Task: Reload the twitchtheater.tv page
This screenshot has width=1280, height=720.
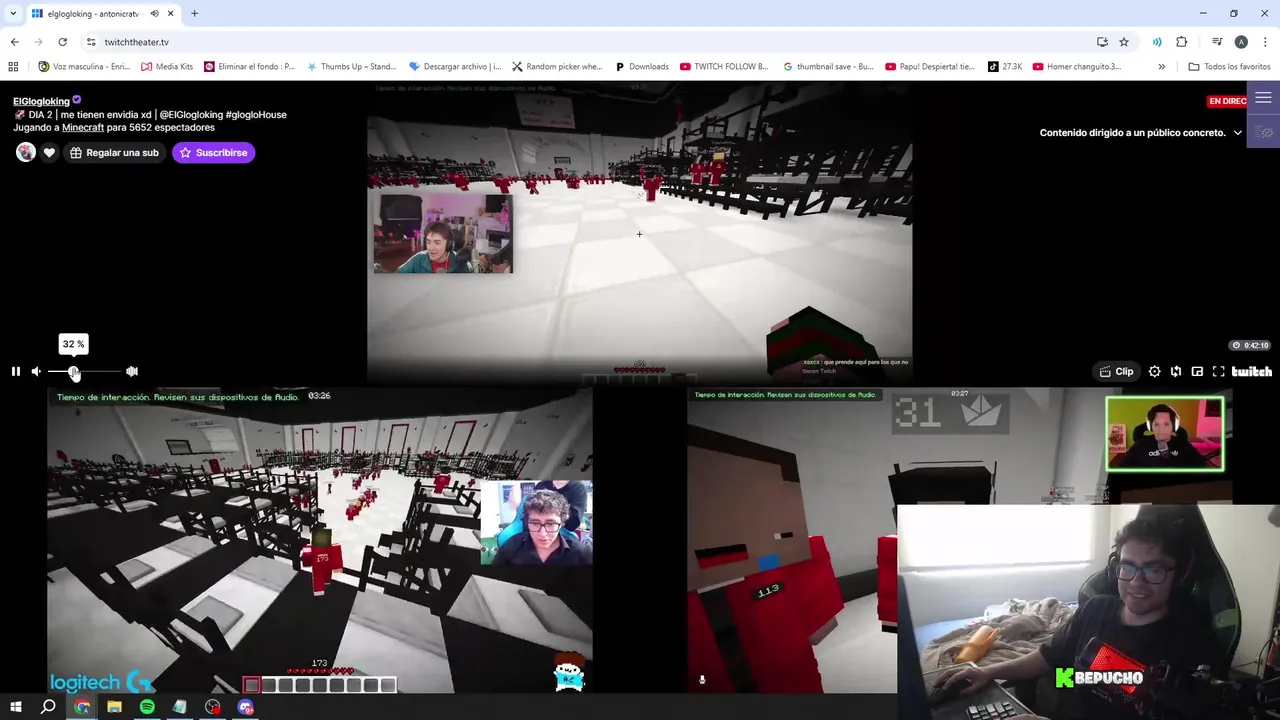Action: tap(62, 42)
